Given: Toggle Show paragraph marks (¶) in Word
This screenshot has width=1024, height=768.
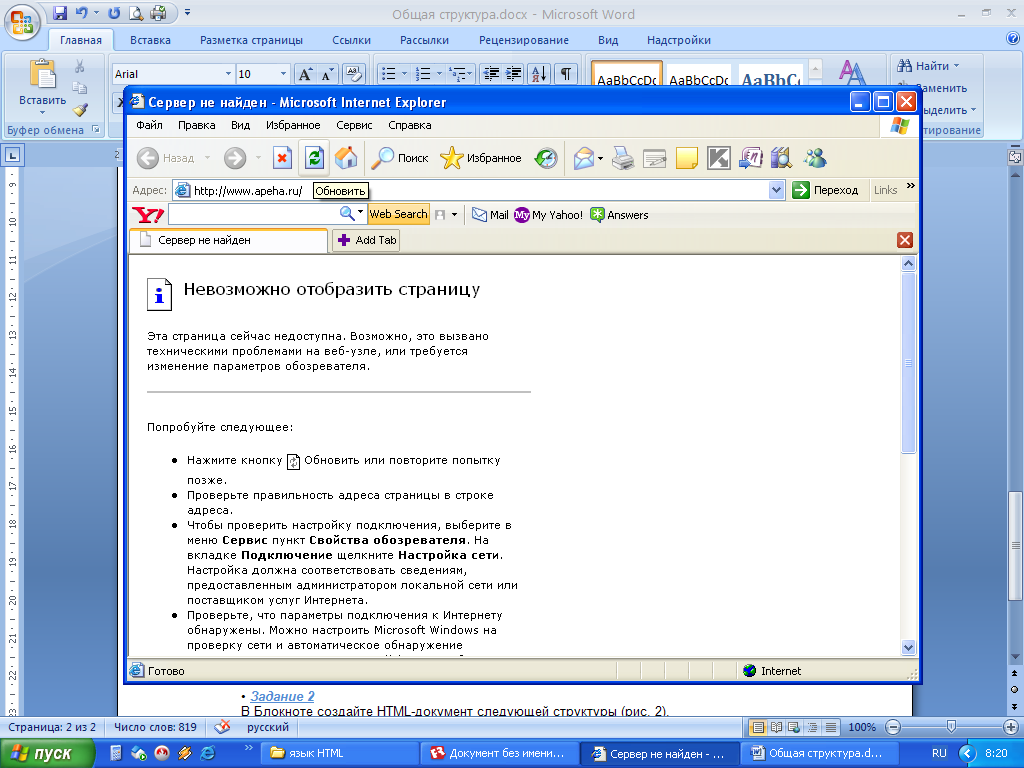Looking at the screenshot, I should [566, 74].
